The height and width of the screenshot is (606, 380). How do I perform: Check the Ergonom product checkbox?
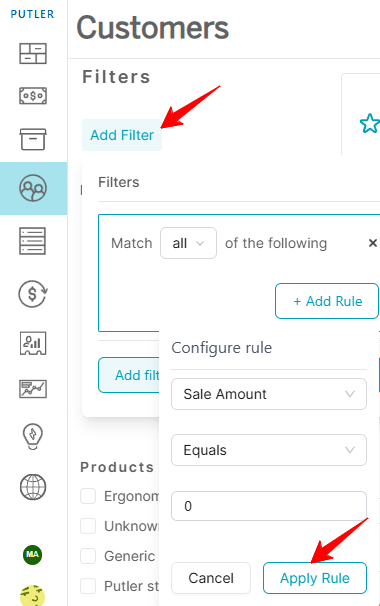click(x=88, y=496)
